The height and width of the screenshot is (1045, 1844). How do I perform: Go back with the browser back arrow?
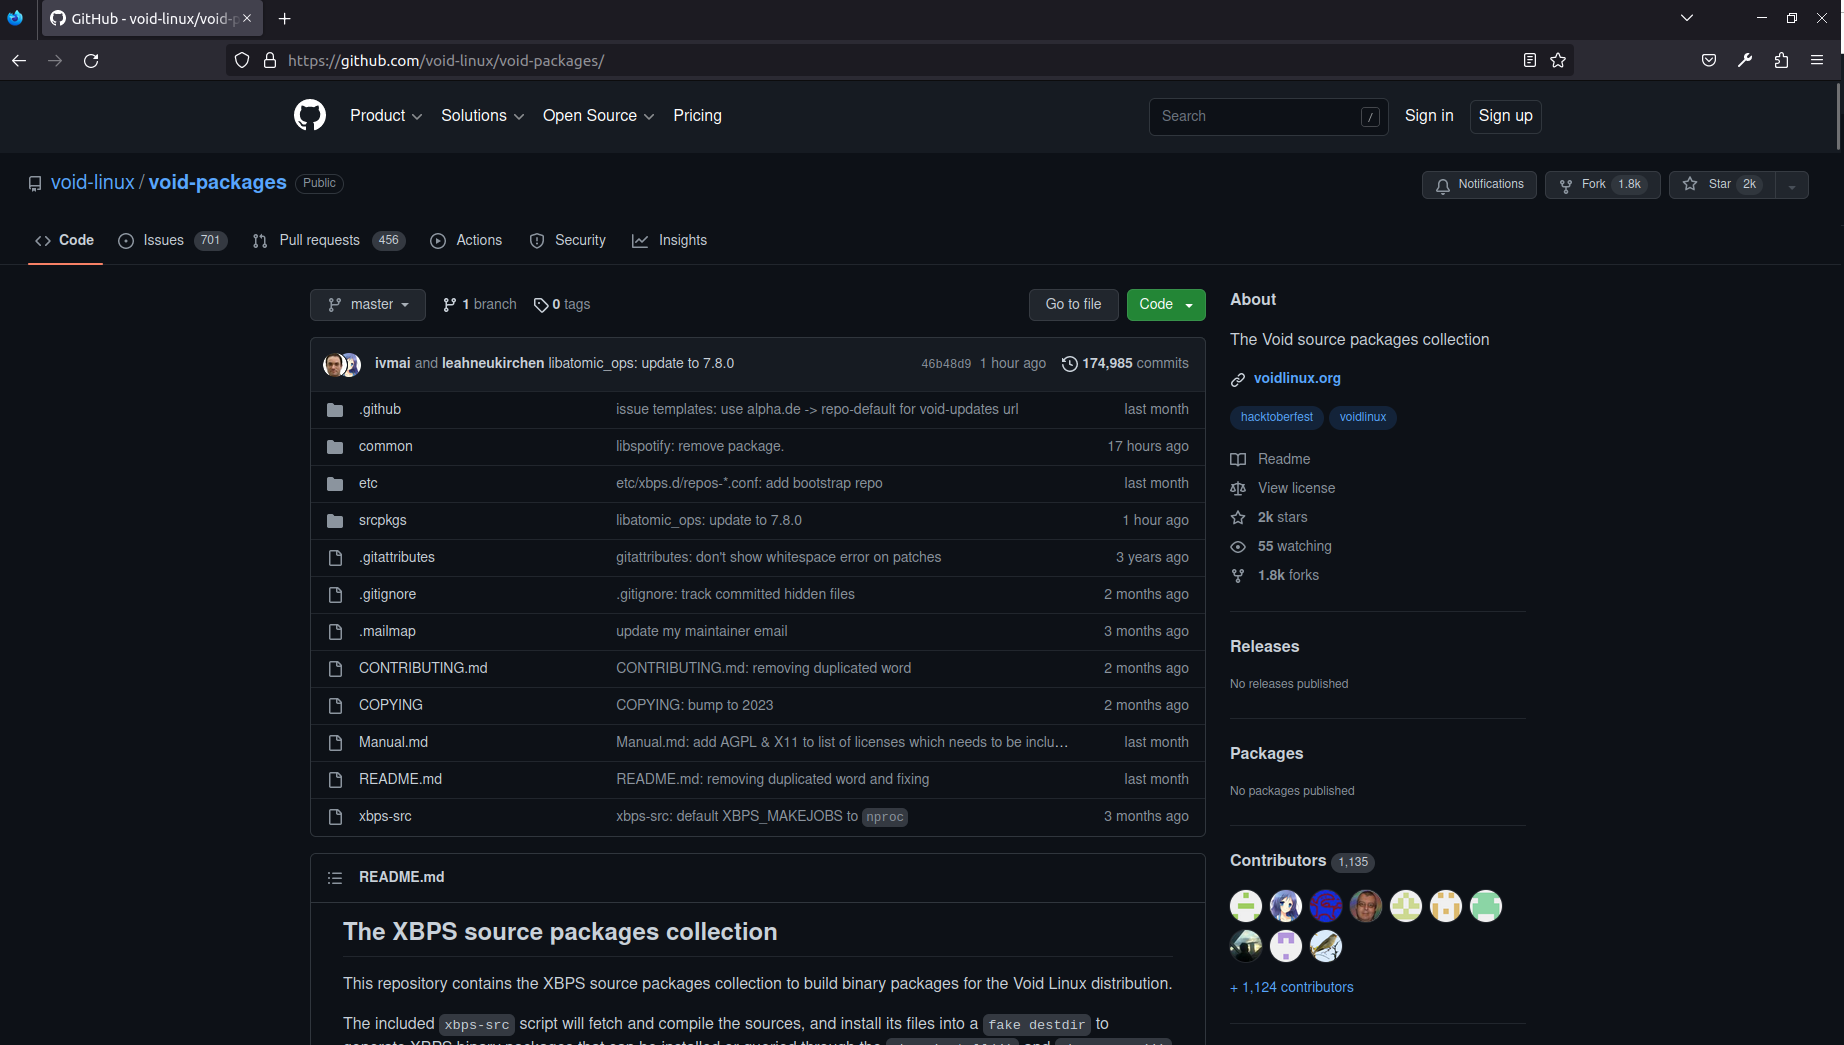tap(19, 61)
